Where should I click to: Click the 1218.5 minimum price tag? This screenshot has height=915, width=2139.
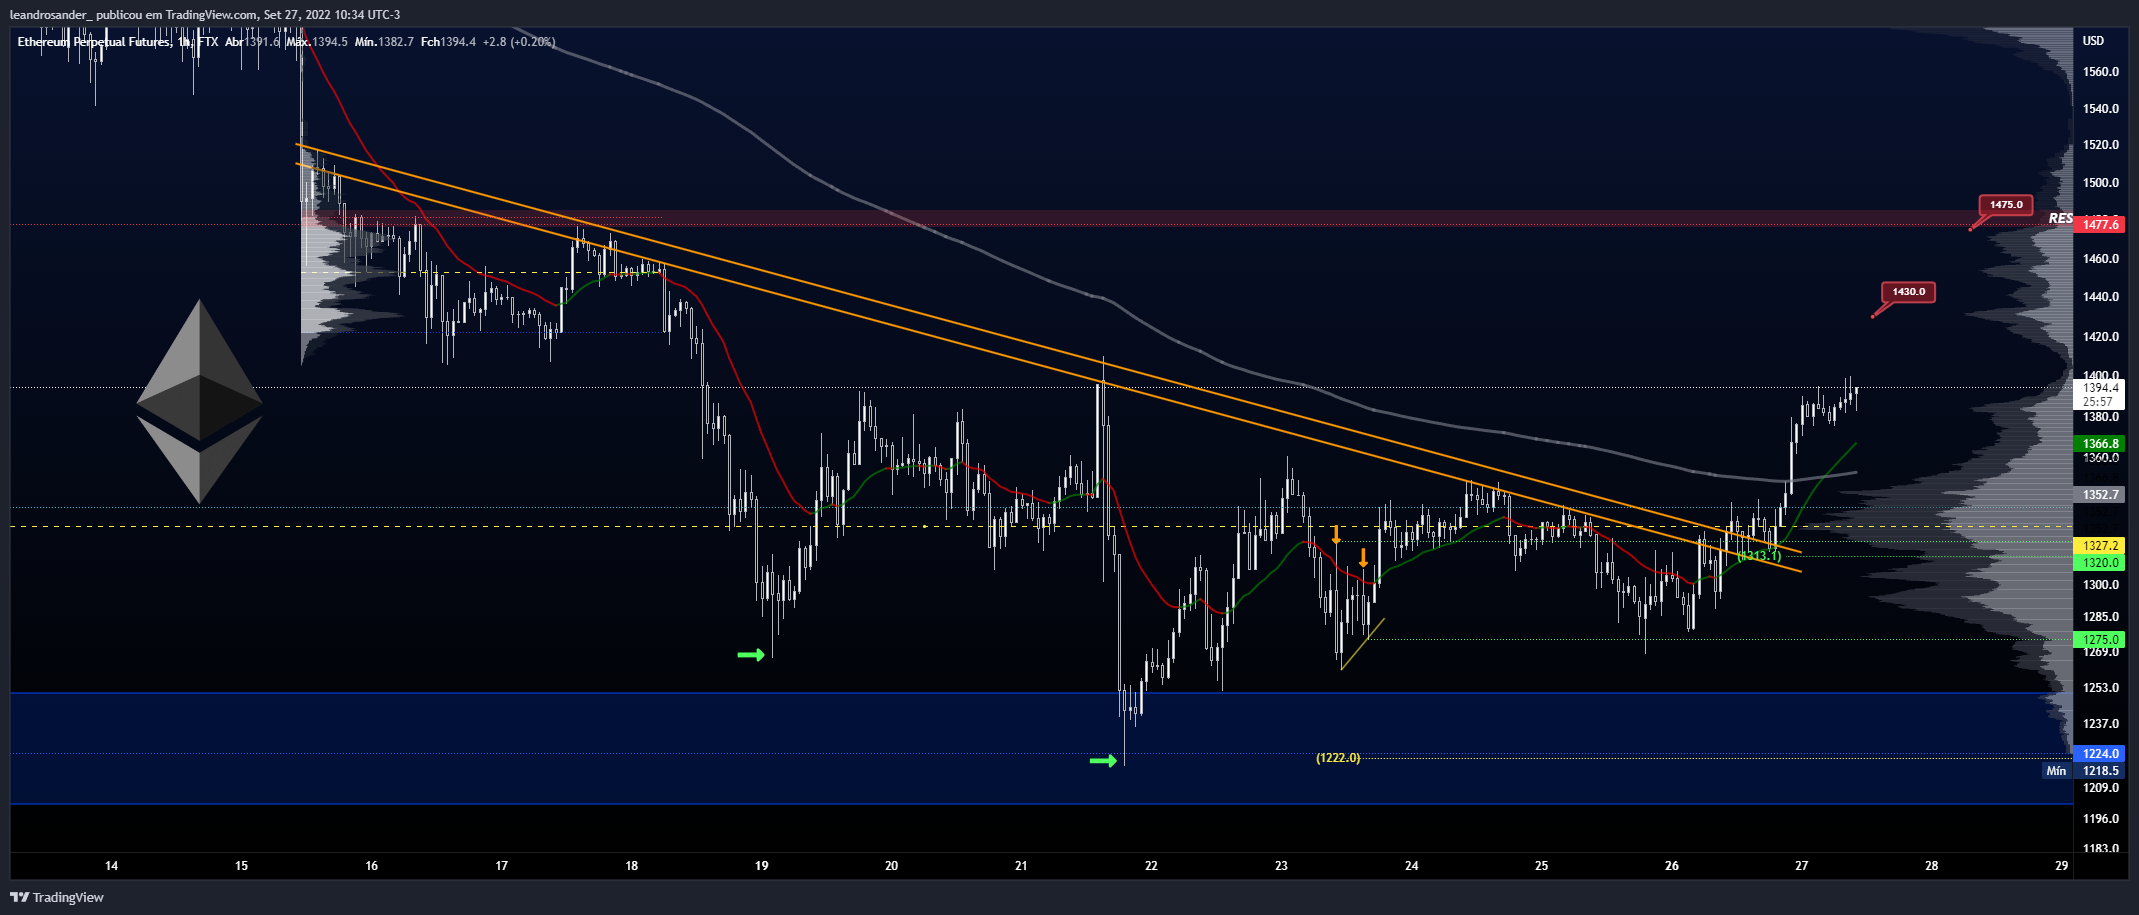[2100, 771]
